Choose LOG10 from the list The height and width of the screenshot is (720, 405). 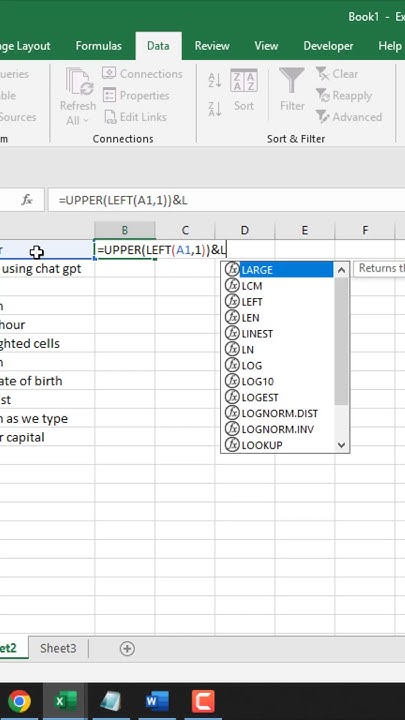tap(279, 381)
